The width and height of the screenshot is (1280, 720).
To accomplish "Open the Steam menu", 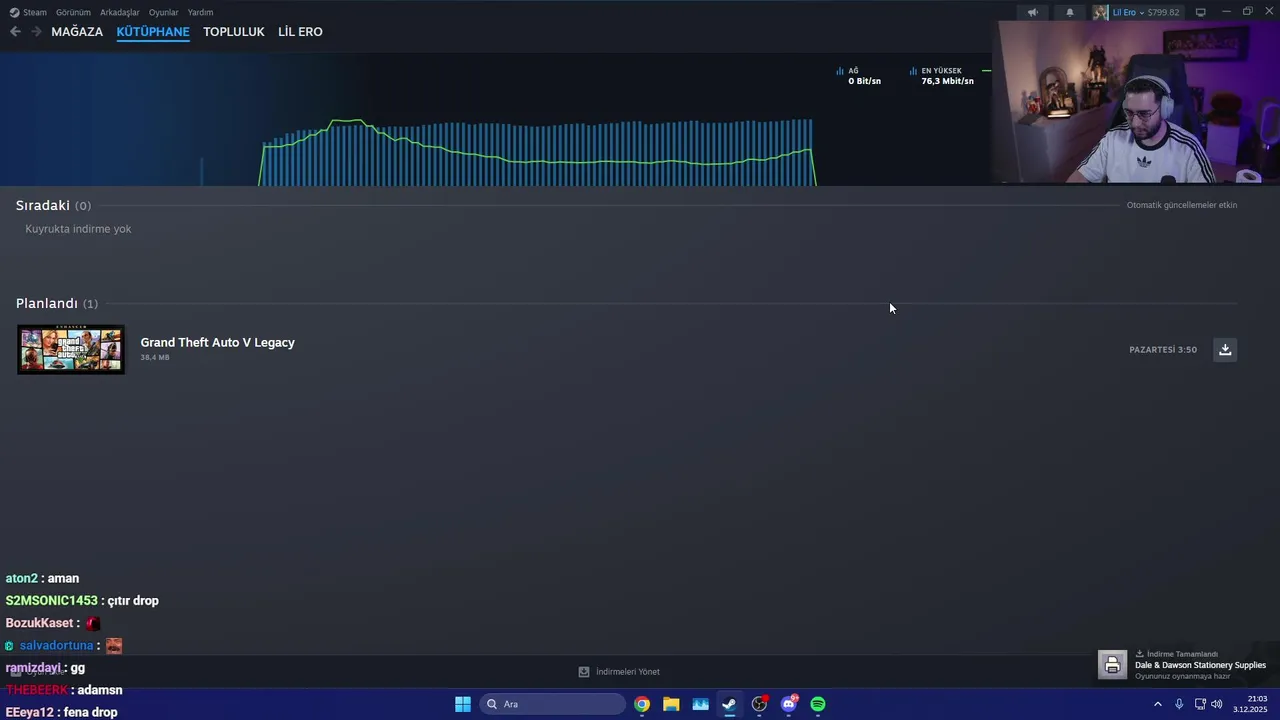I will point(35,12).
